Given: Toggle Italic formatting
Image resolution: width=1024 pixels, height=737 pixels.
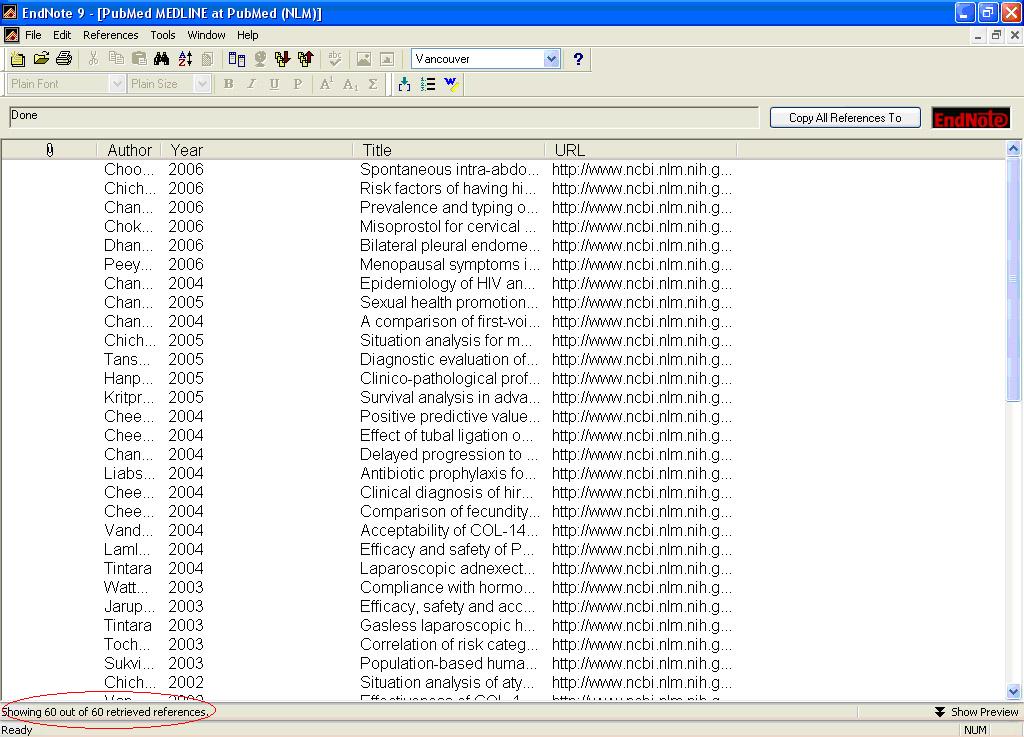Looking at the screenshot, I should tap(251, 84).
